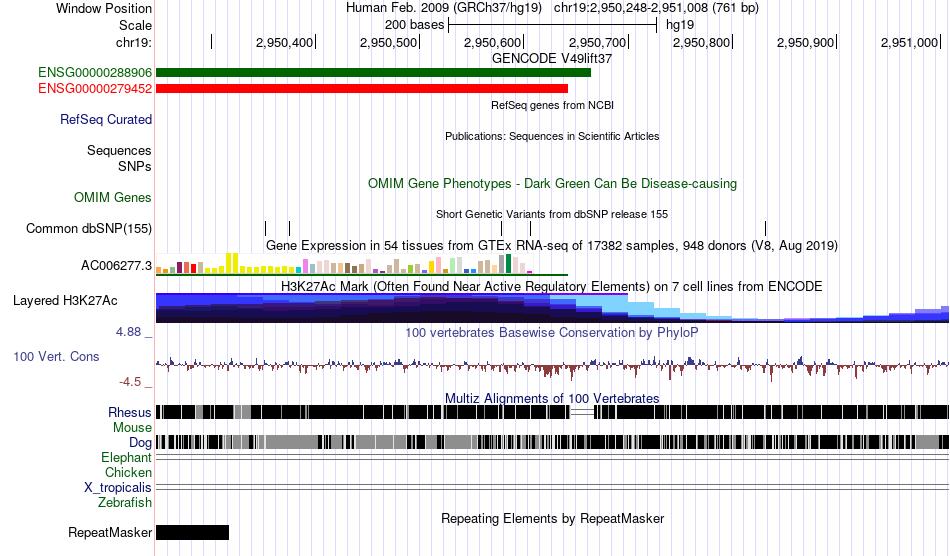
Task: Click the ENSG00000288906 gene label
Action: pos(95,73)
